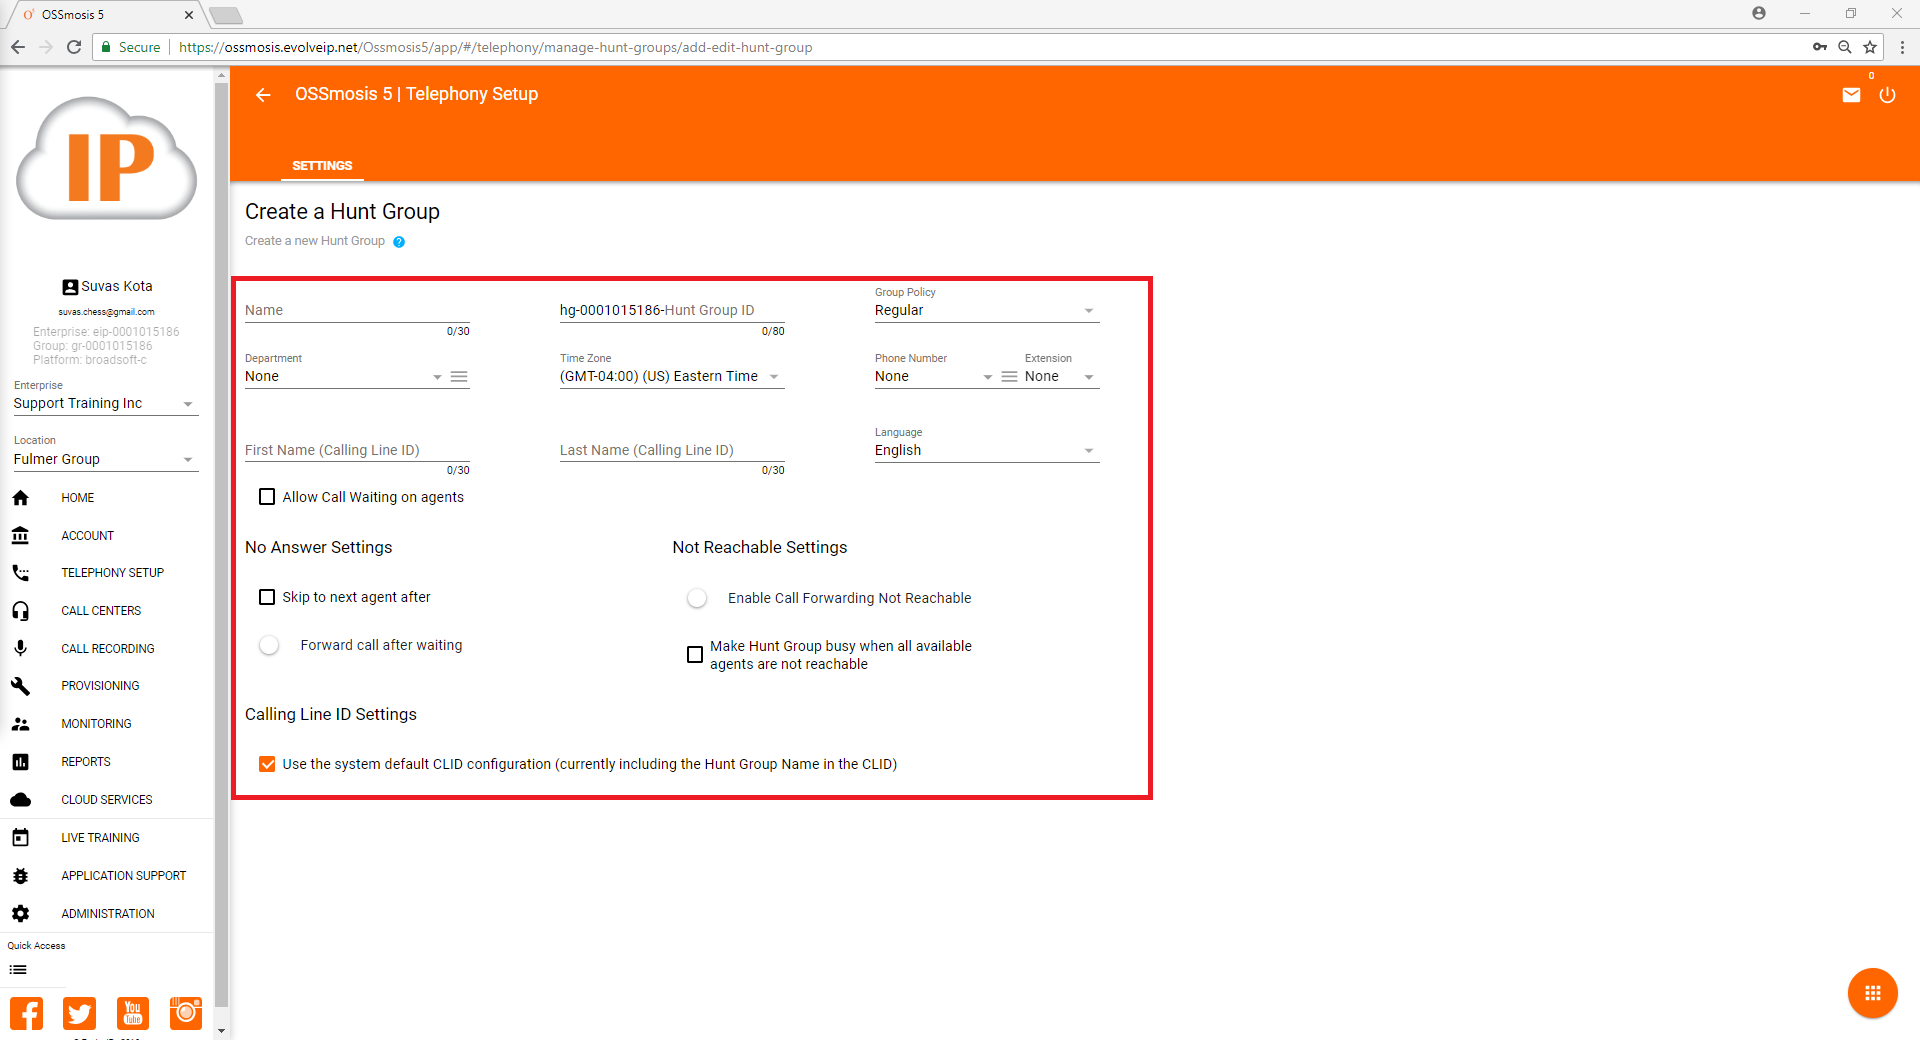
Task: Open the YouTube social icon
Action: [132, 1013]
